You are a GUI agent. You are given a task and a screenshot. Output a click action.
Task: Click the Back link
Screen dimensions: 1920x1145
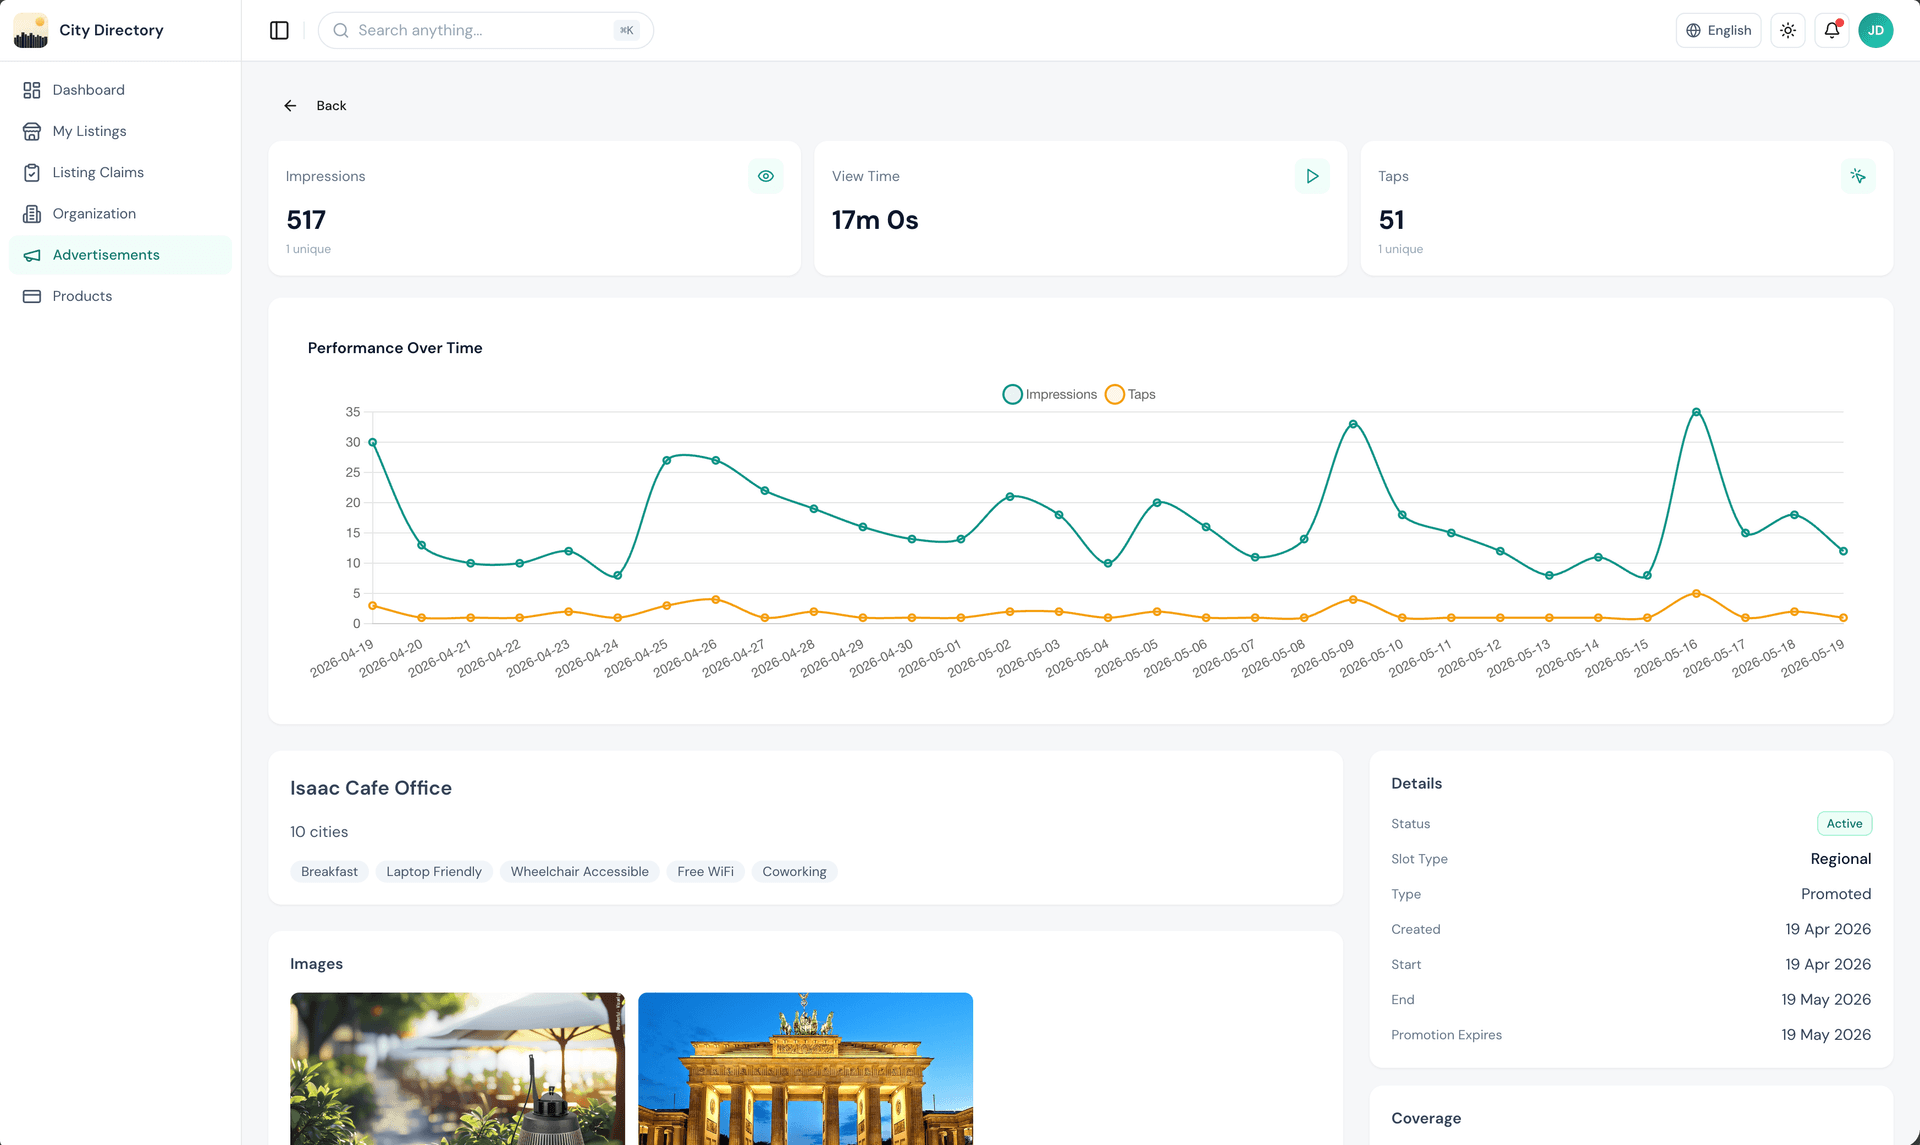pyautogui.click(x=314, y=105)
